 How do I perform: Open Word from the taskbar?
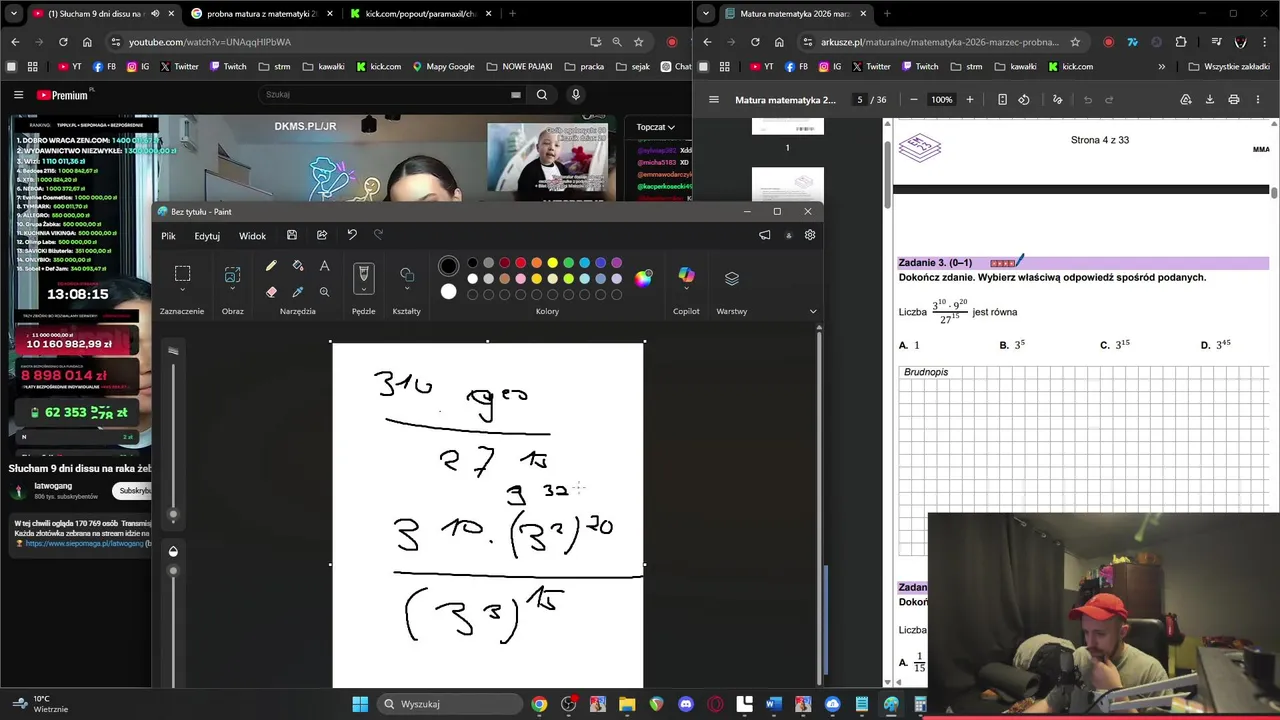[x=773, y=704]
